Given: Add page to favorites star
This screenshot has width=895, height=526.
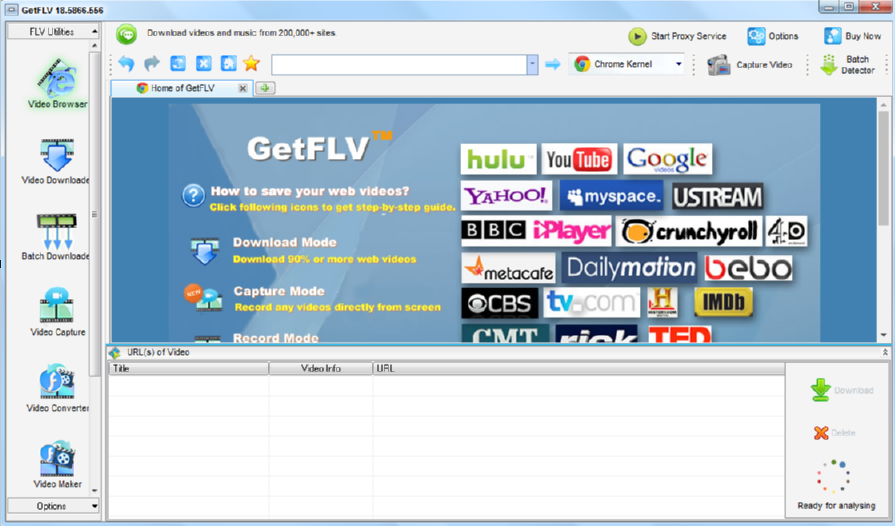Looking at the screenshot, I should pyautogui.click(x=251, y=63).
